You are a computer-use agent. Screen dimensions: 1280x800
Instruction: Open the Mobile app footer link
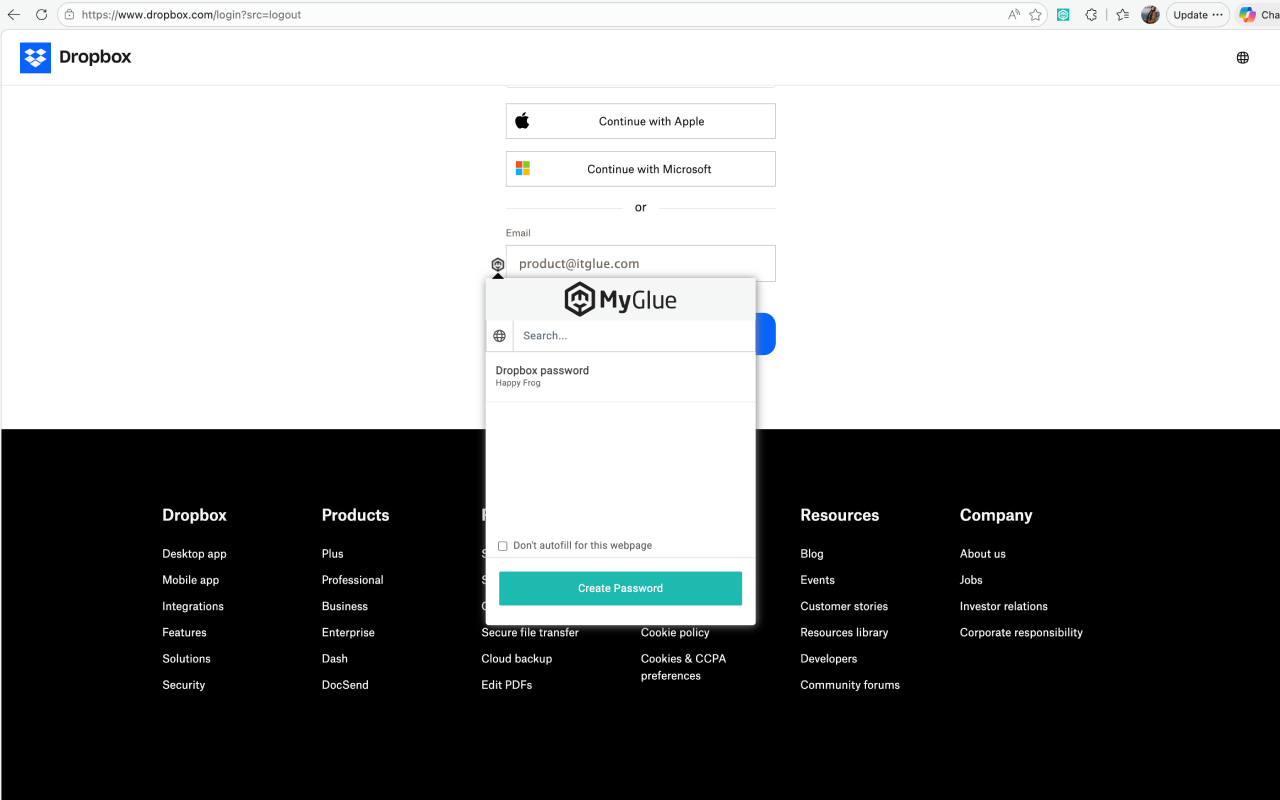tap(190, 580)
